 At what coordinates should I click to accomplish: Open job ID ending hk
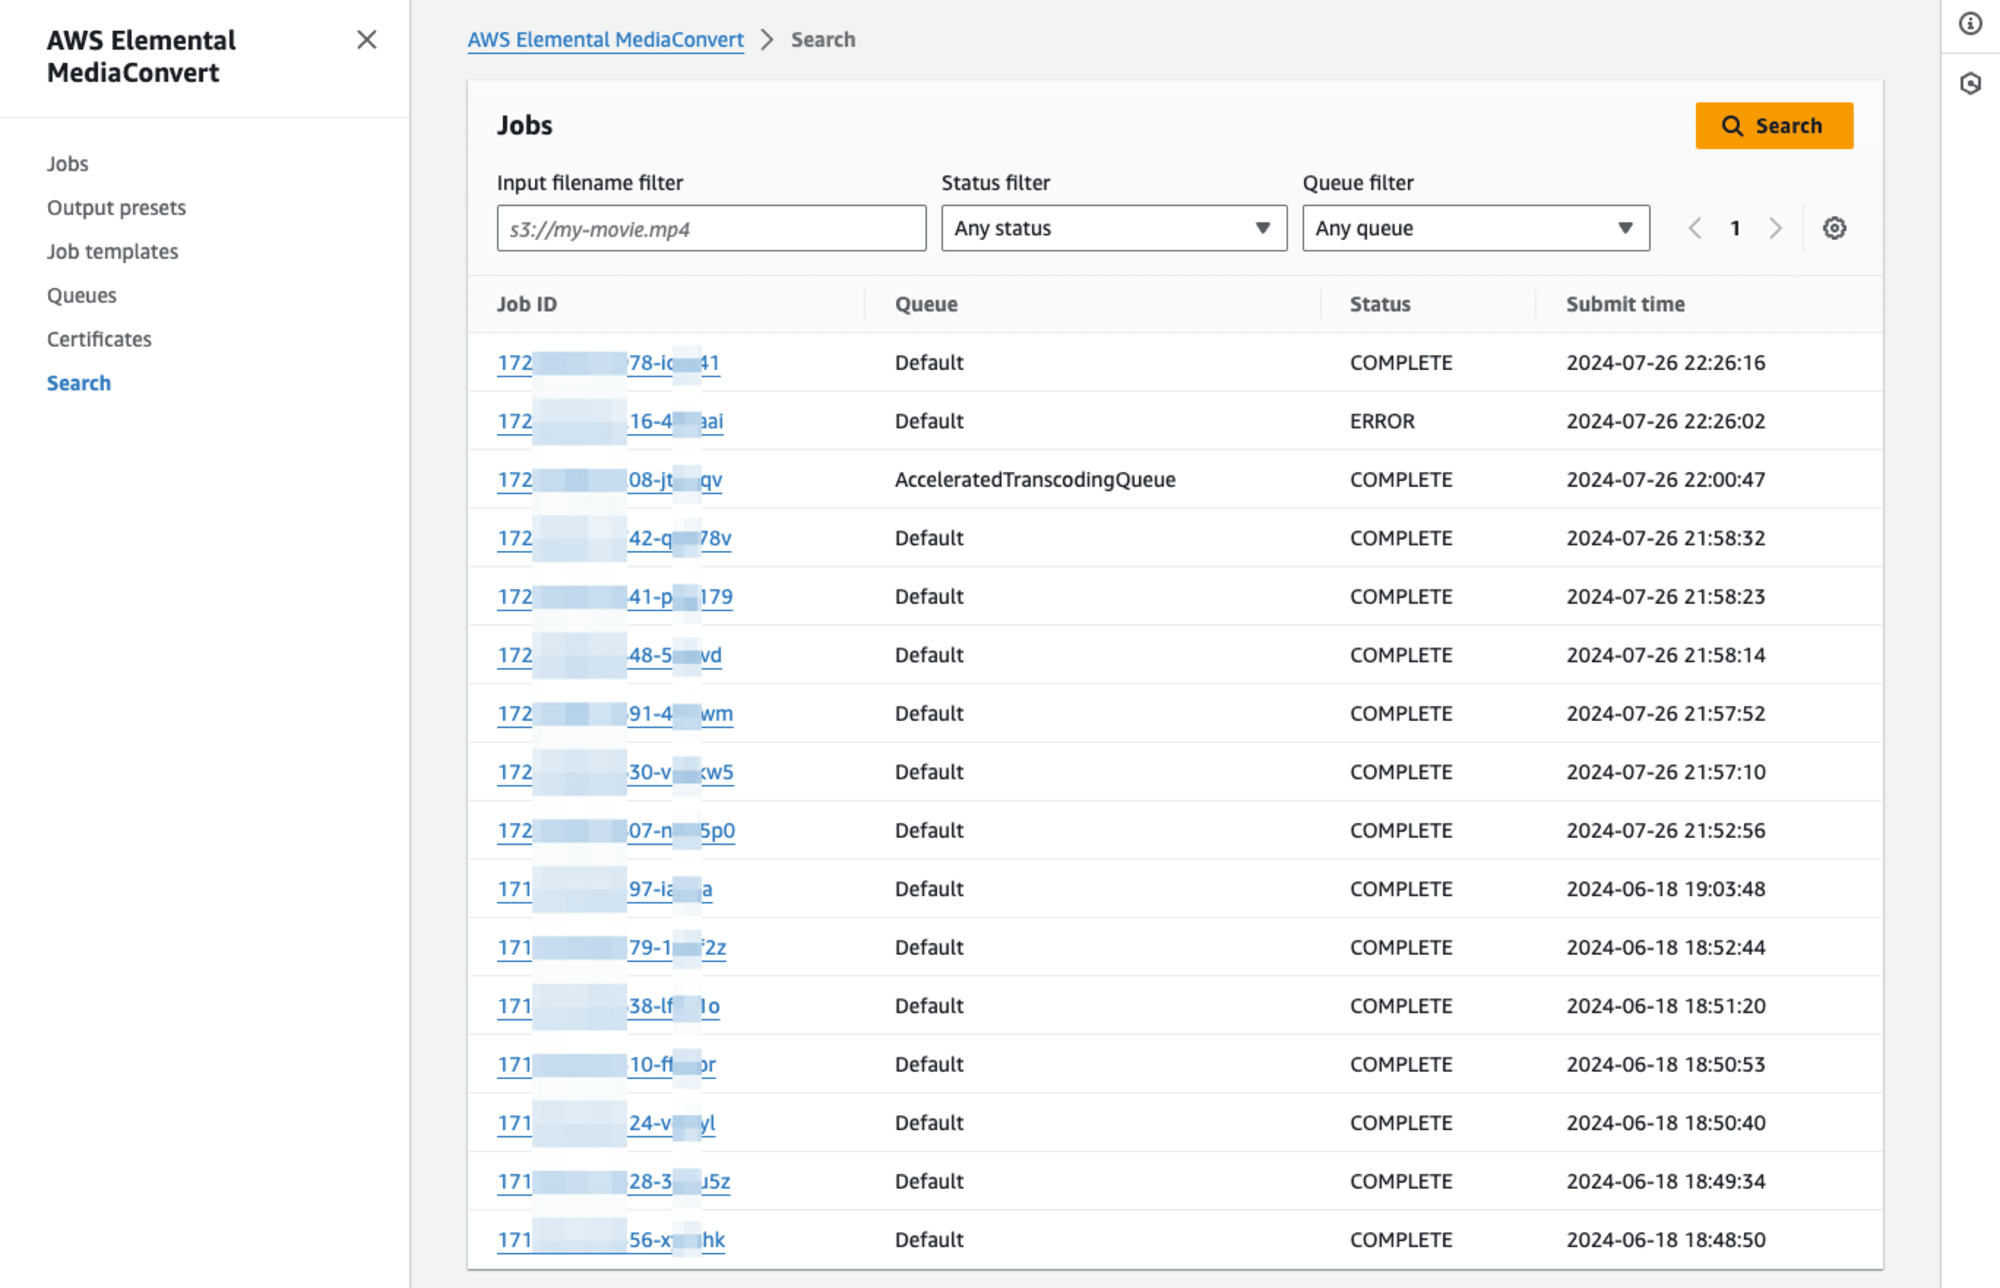tap(611, 1240)
